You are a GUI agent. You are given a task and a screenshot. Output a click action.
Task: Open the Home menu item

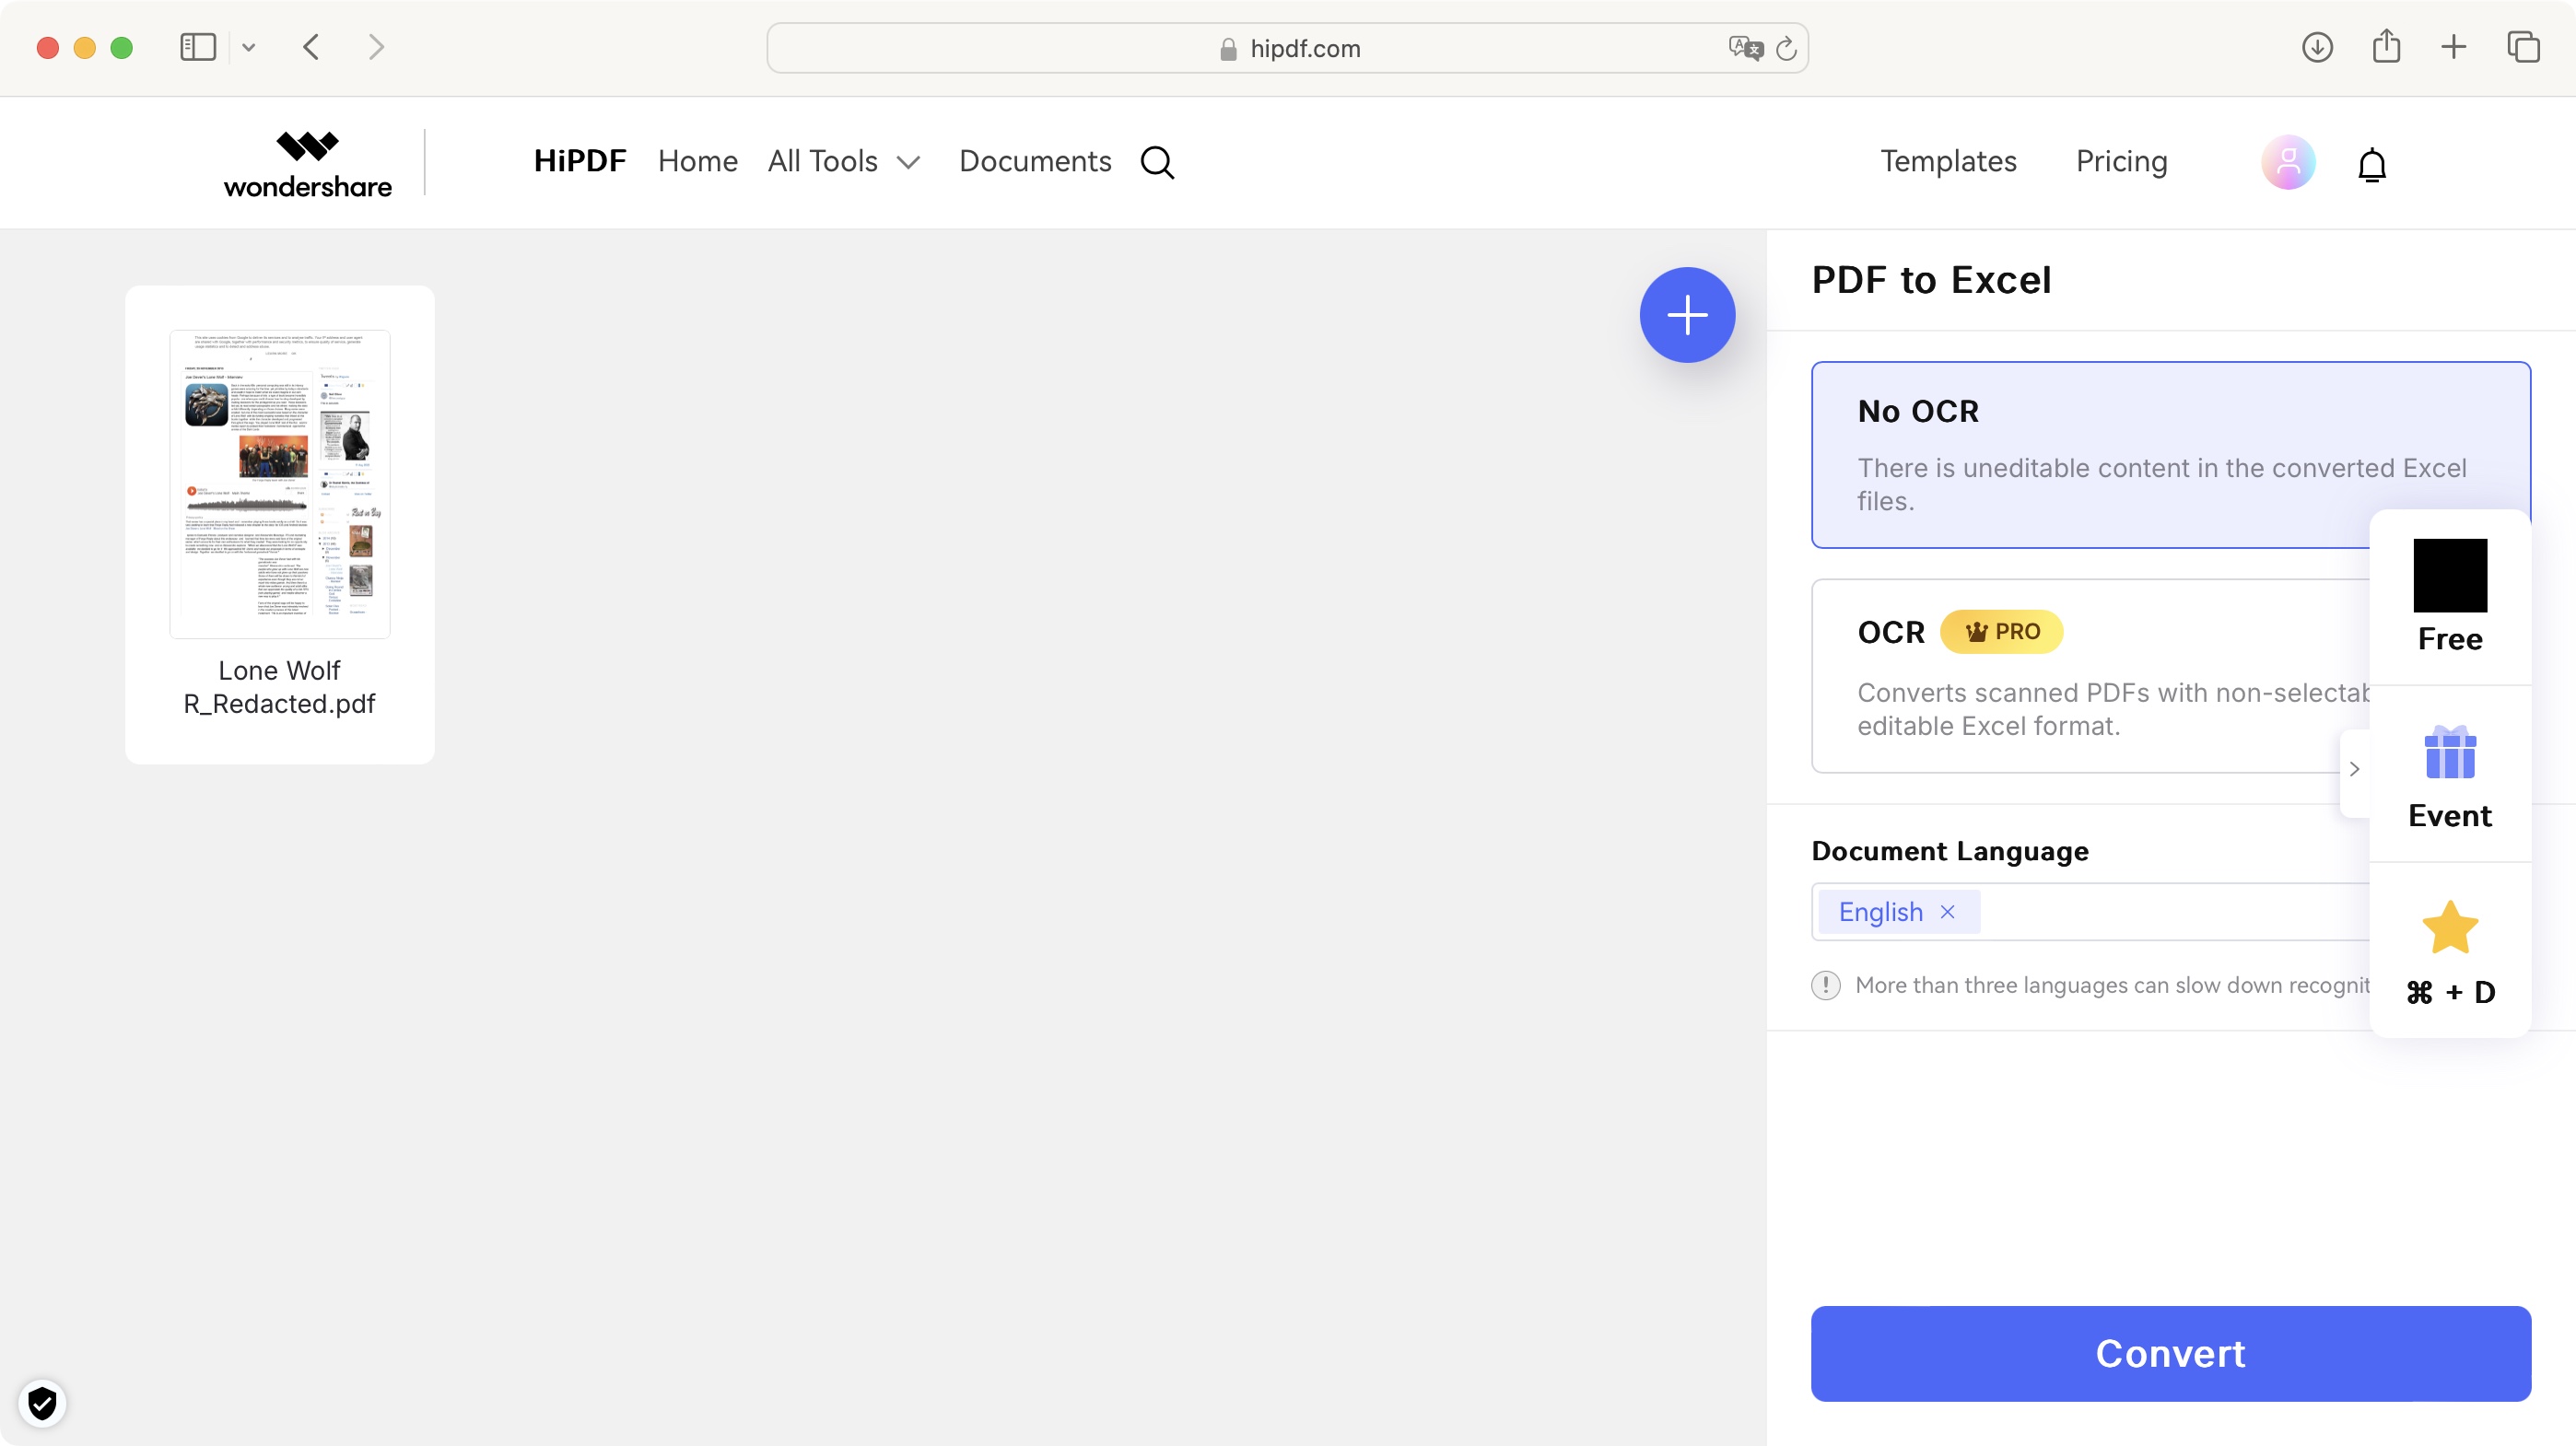click(697, 163)
